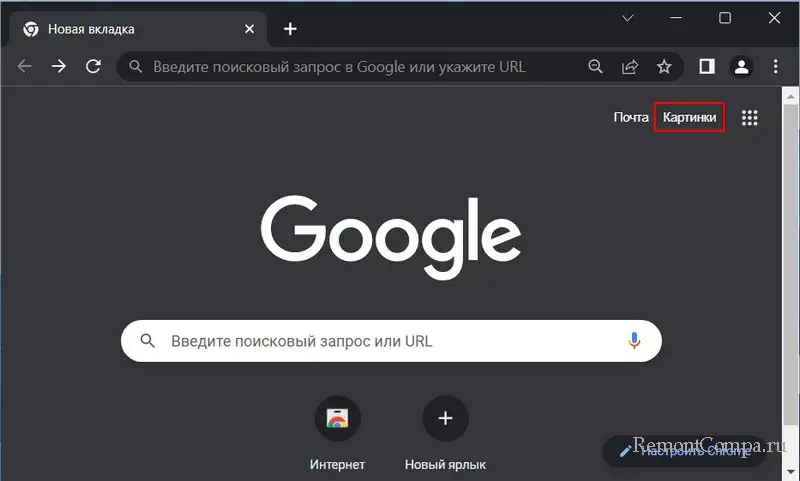Start voice search with microphone icon
This screenshot has height=481, width=800.
(634, 341)
